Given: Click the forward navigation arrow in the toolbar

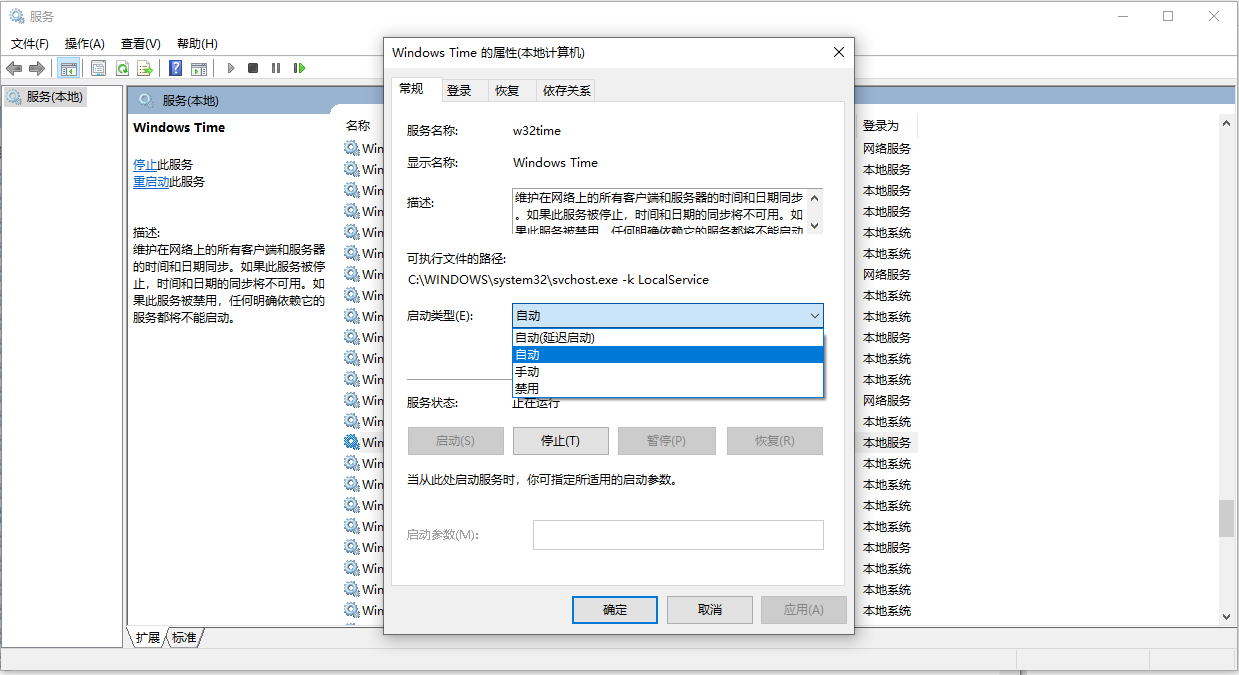Looking at the screenshot, I should (x=36, y=68).
